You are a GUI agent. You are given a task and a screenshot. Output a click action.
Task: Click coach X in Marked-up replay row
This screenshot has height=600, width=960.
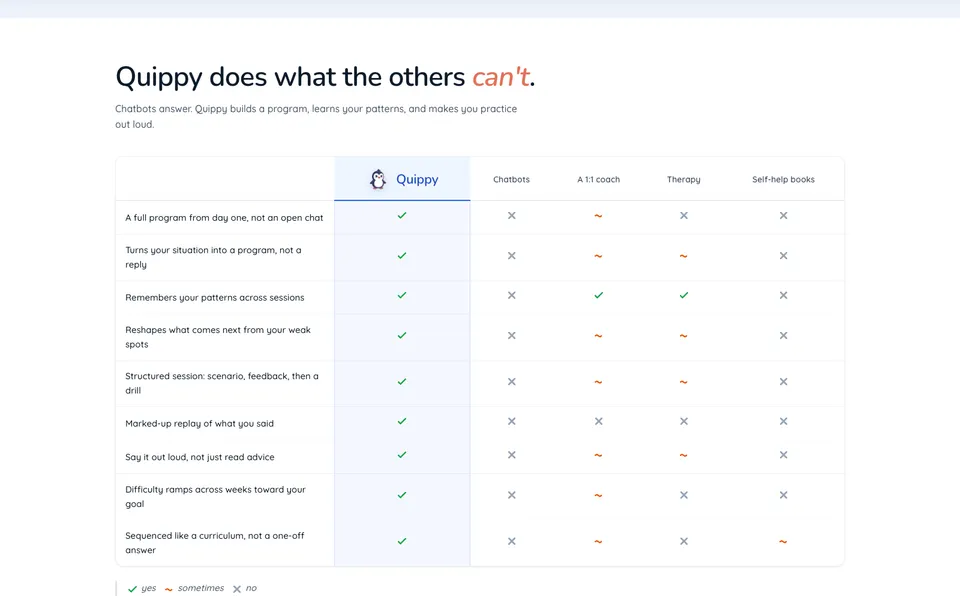coord(598,421)
